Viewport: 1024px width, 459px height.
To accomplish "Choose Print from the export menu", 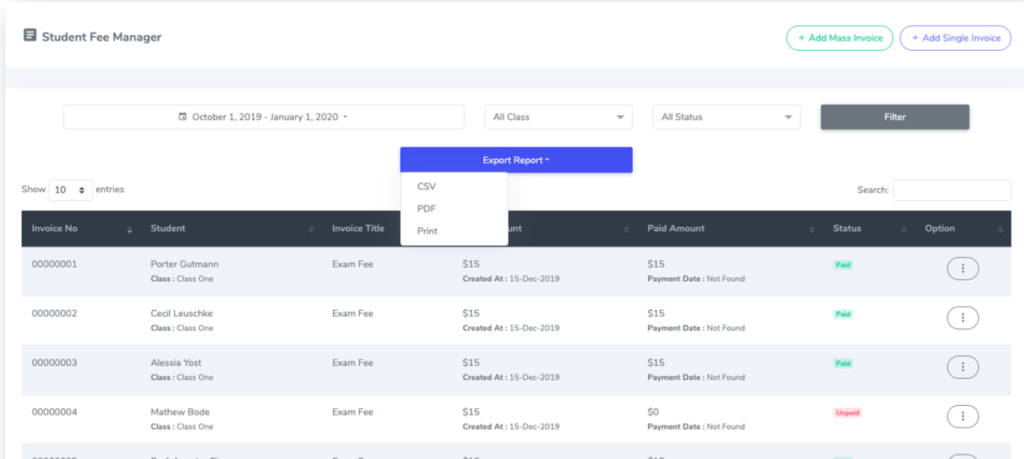I will click(x=427, y=231).
